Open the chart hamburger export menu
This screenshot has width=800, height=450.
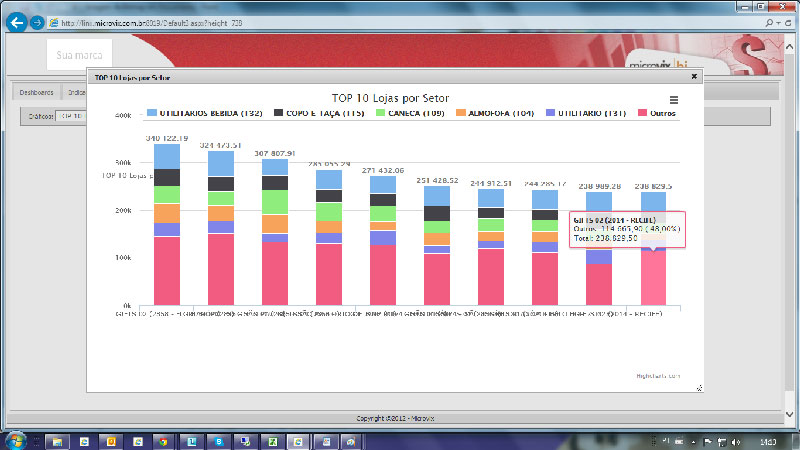click(674, 100)
